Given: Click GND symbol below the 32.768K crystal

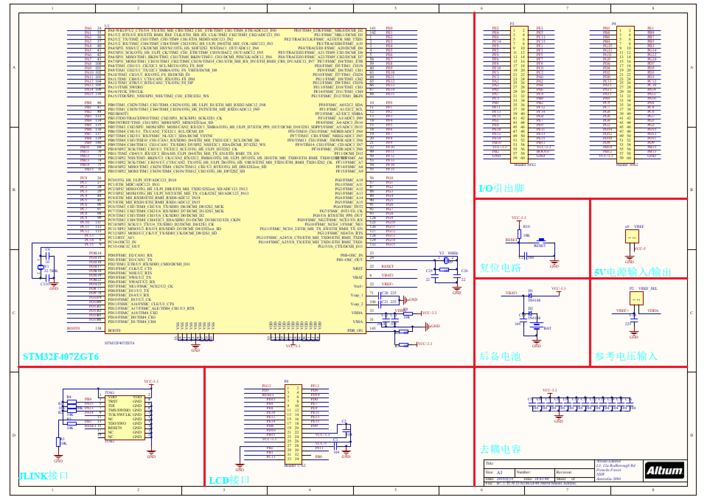Looking at the screenshot, I should point(54,285).
